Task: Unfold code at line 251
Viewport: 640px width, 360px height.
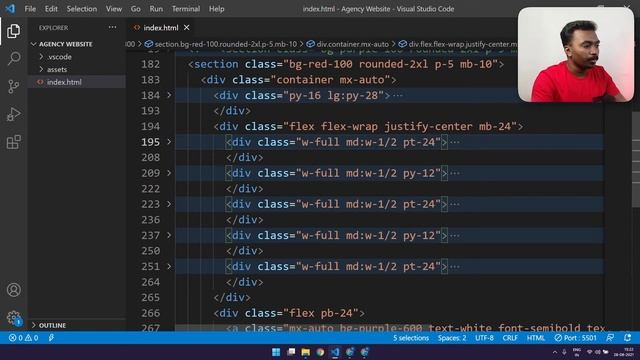Action: point(169,266)
